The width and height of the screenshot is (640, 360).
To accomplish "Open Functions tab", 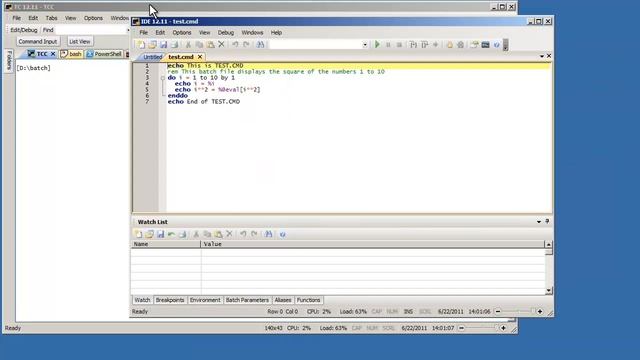I will pos(308,300).
